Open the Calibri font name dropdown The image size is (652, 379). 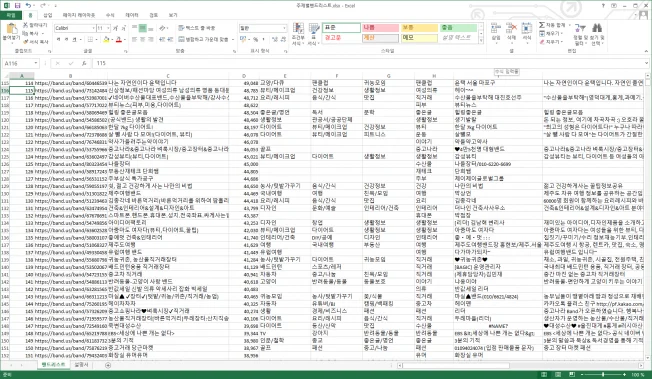94,28
